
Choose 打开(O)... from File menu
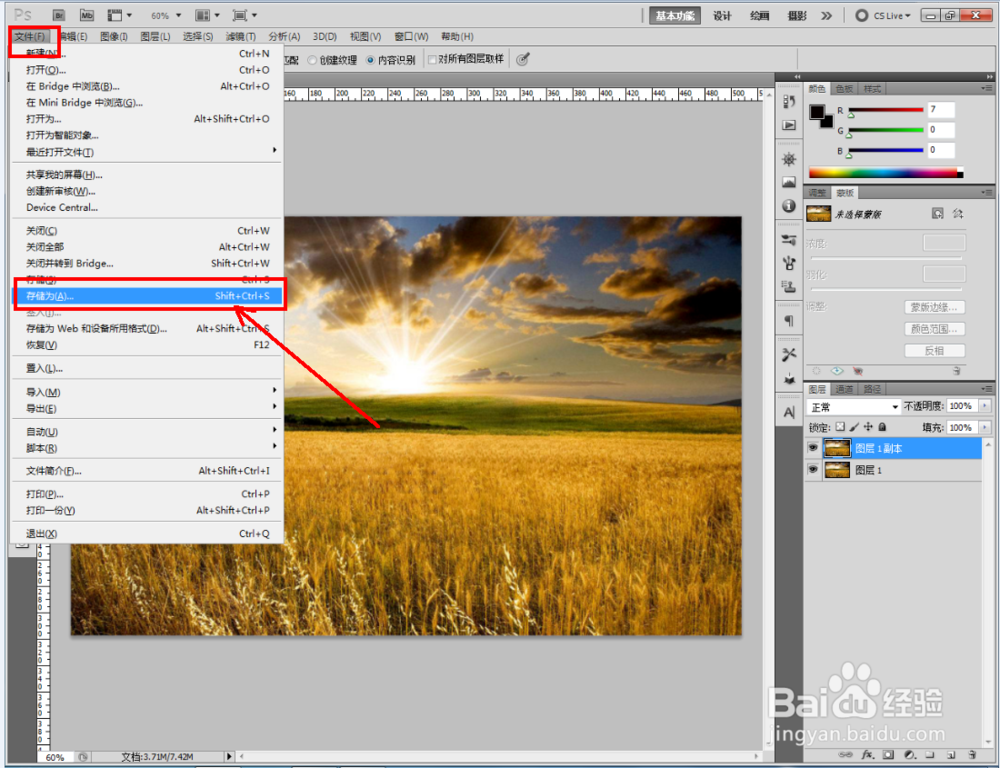[x=147, y=70]
